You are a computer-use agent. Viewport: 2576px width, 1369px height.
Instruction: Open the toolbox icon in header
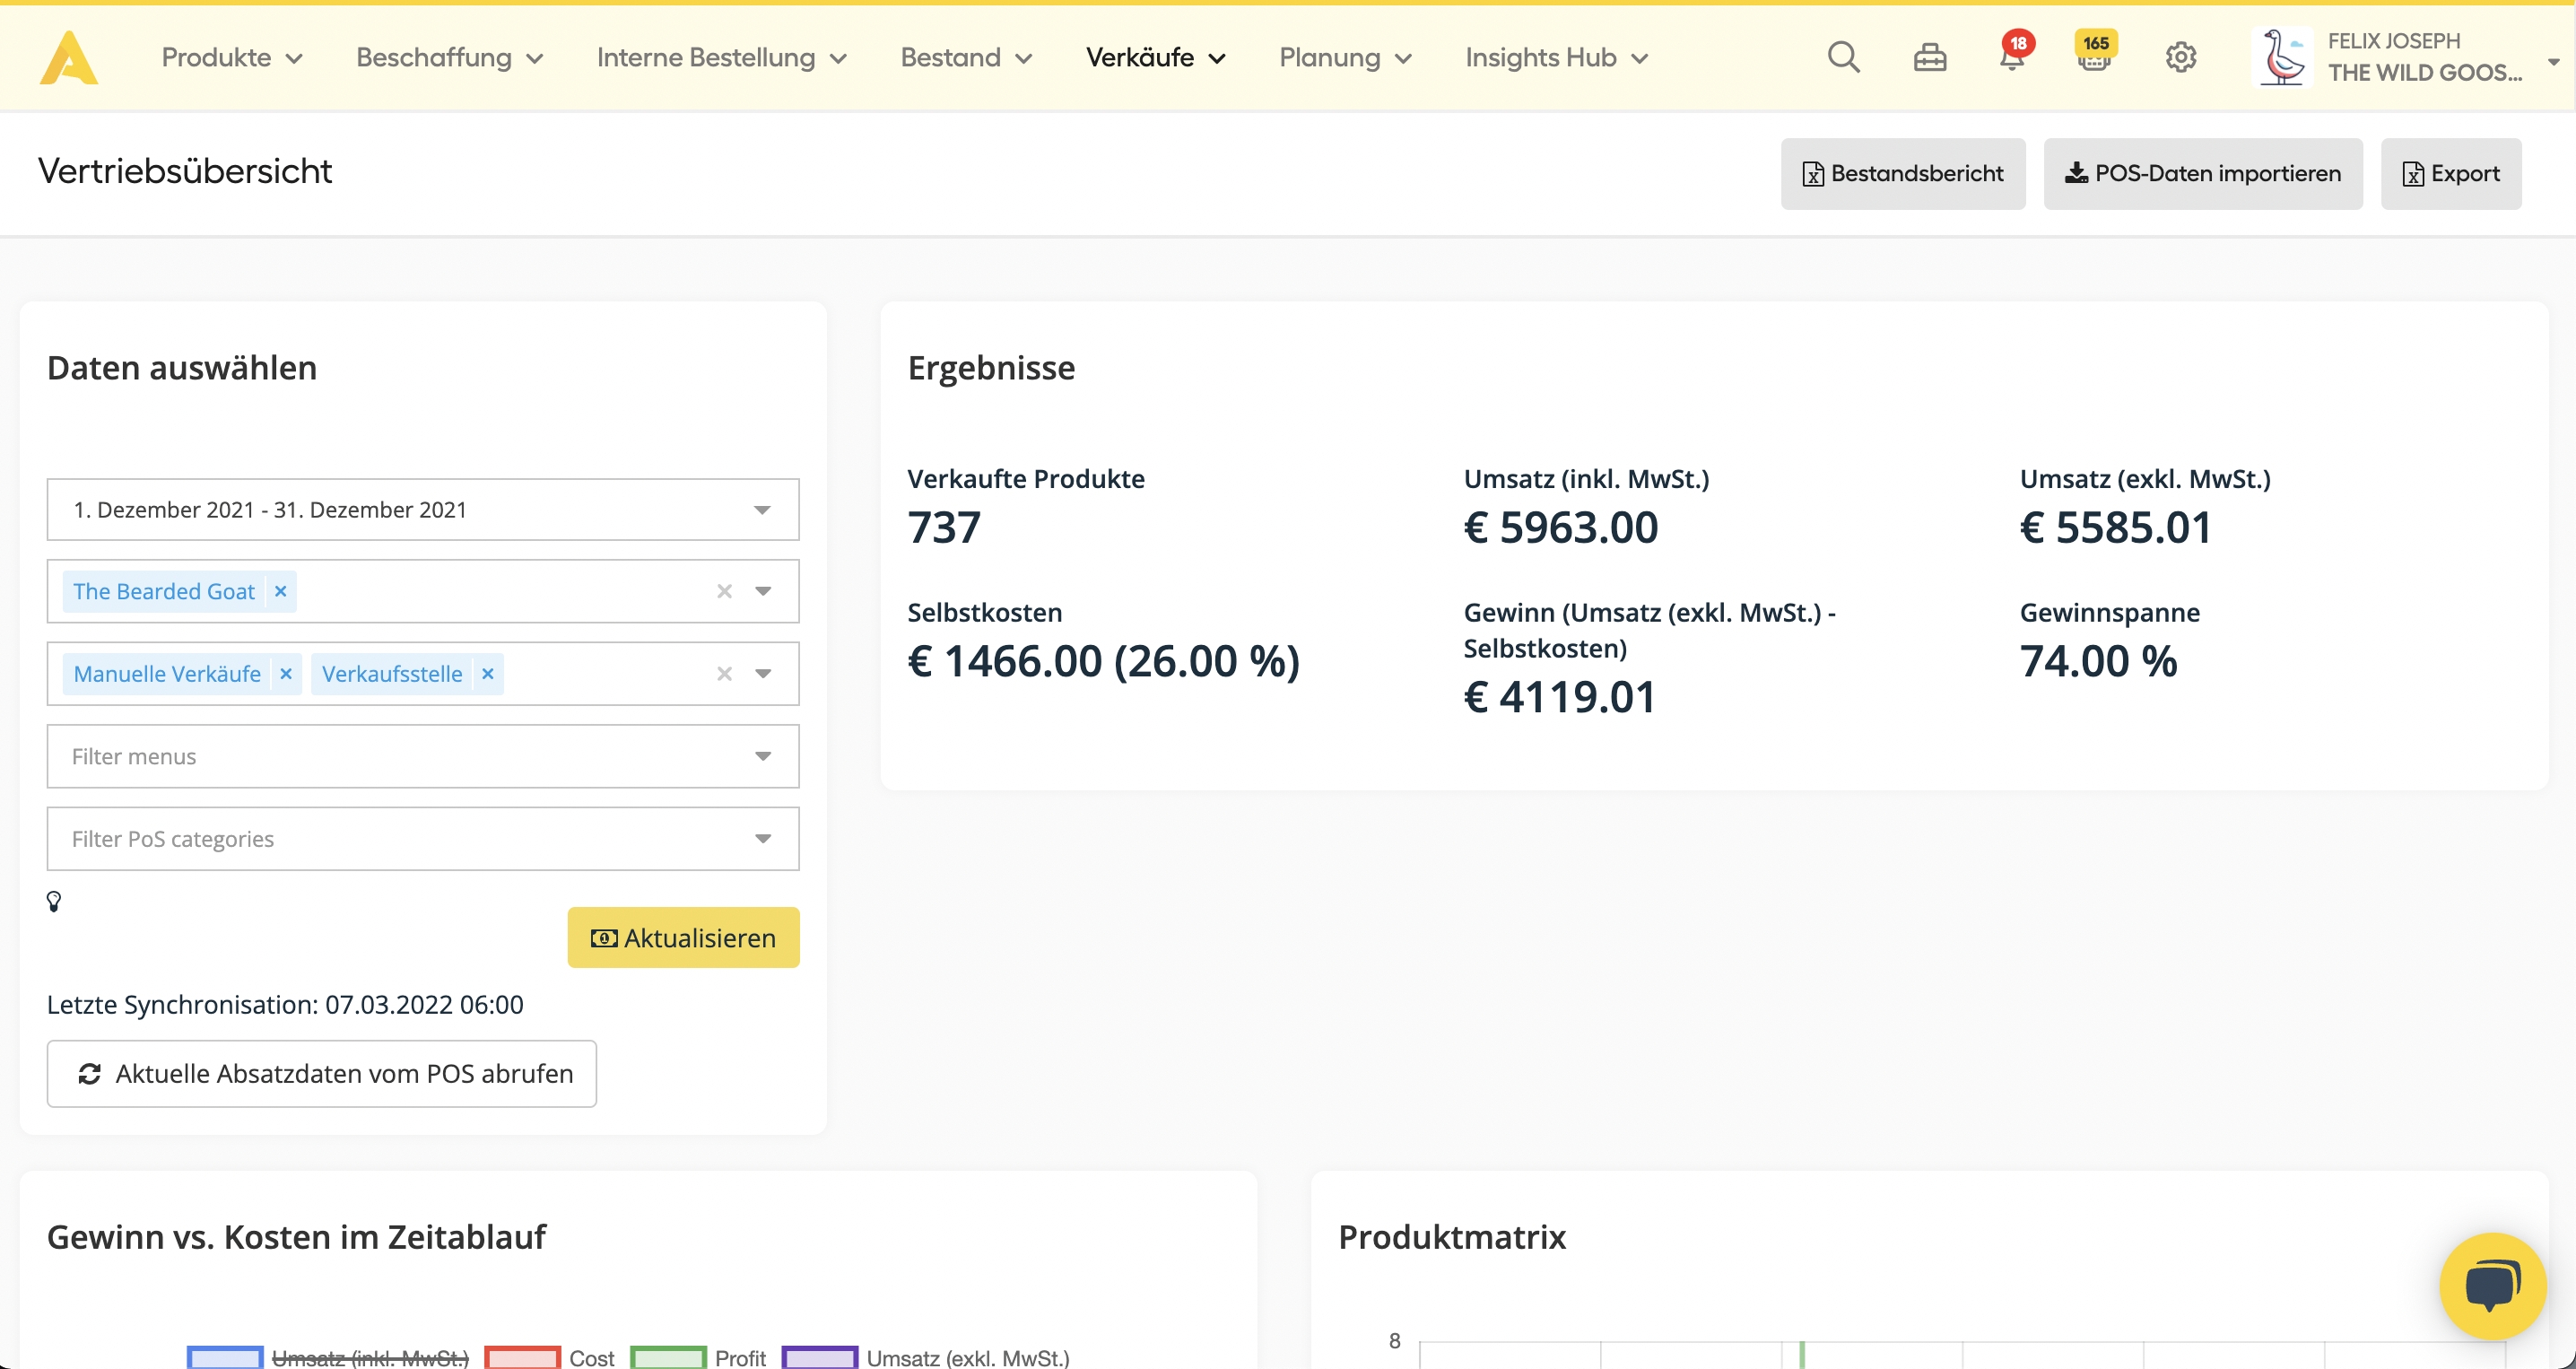[x=1929, y=58]
